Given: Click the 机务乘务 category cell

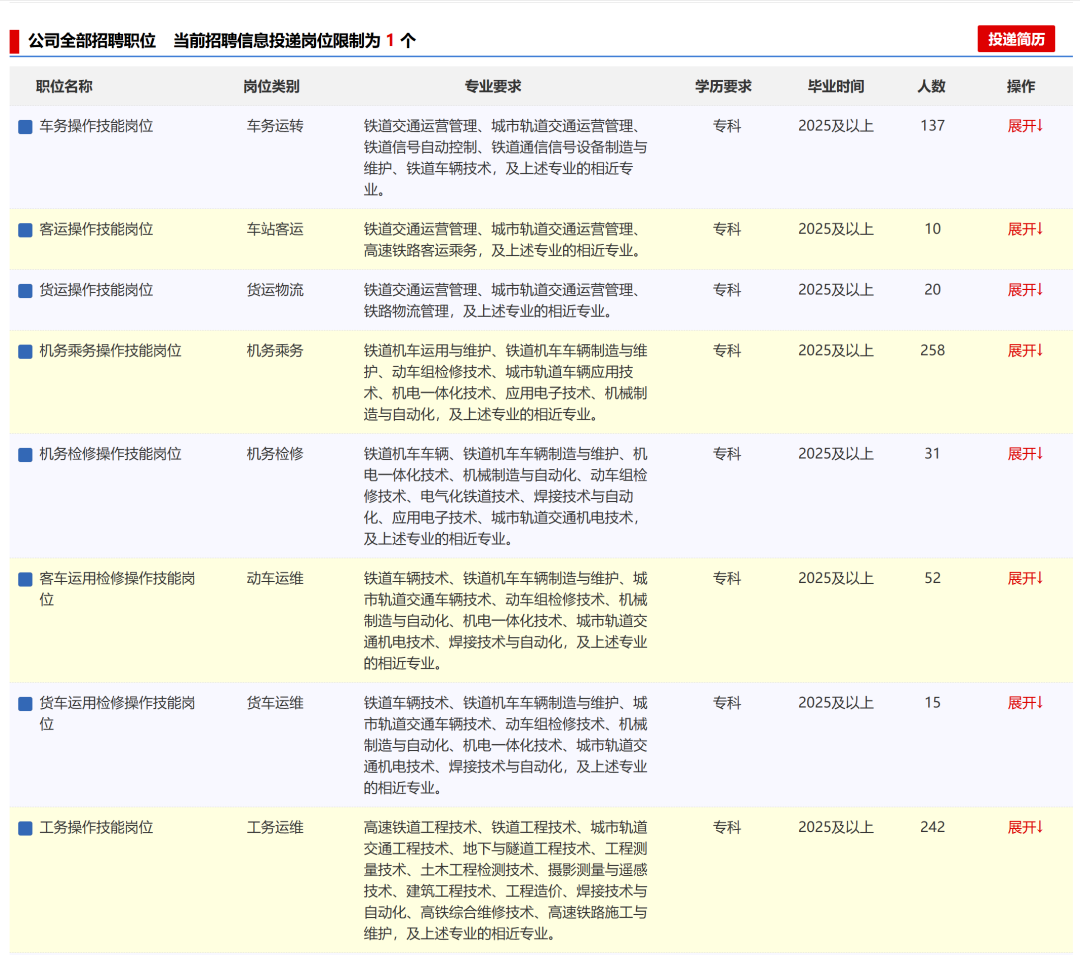Looking at the screenshot, I should pyautogui.click(x=276, y=350).
